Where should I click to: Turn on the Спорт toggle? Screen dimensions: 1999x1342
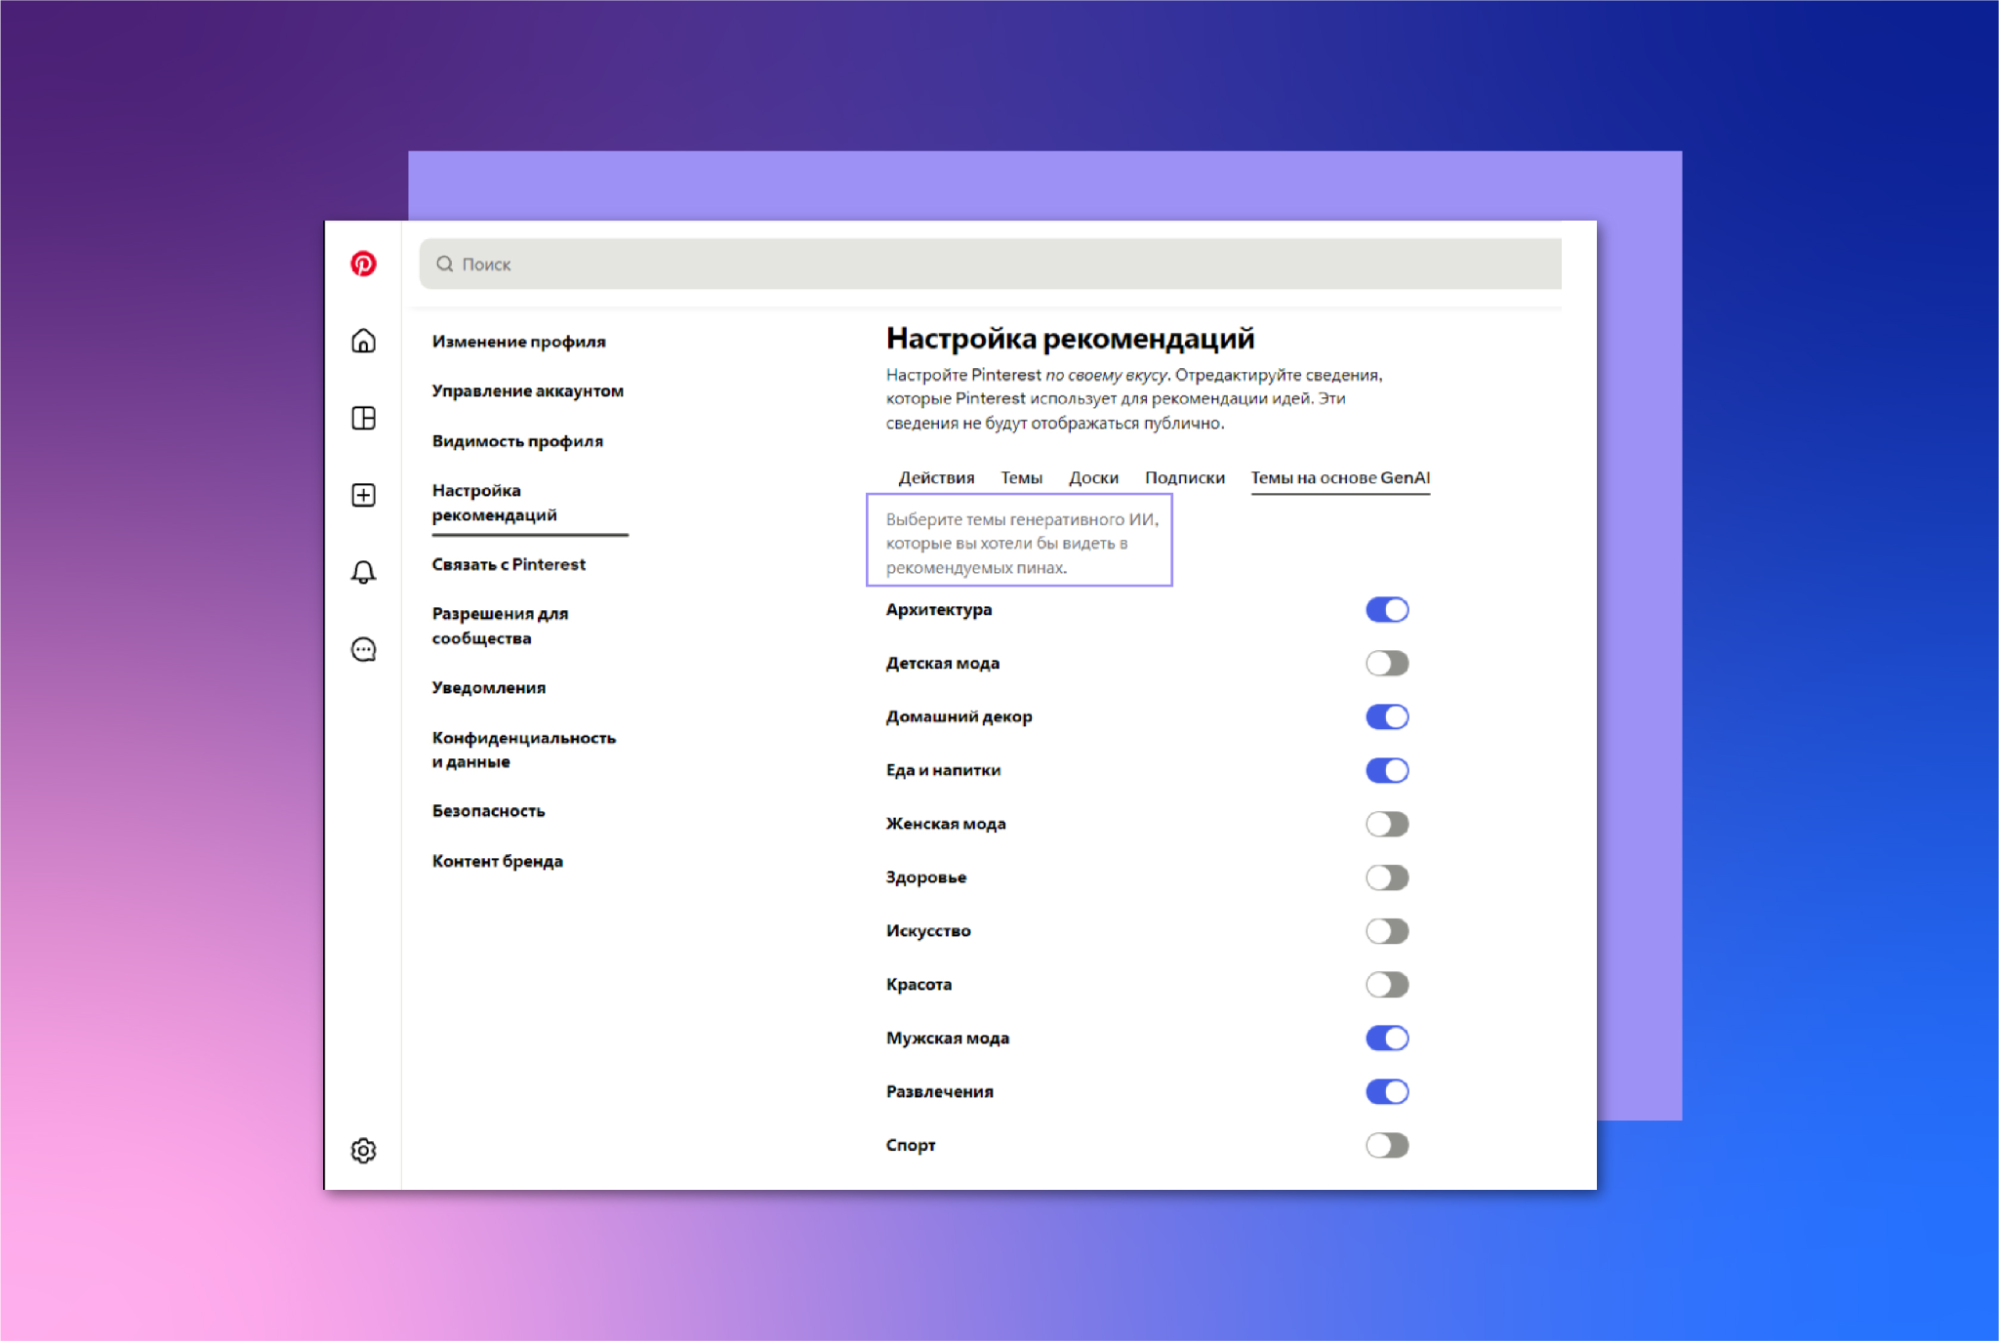(1386, 1145)
